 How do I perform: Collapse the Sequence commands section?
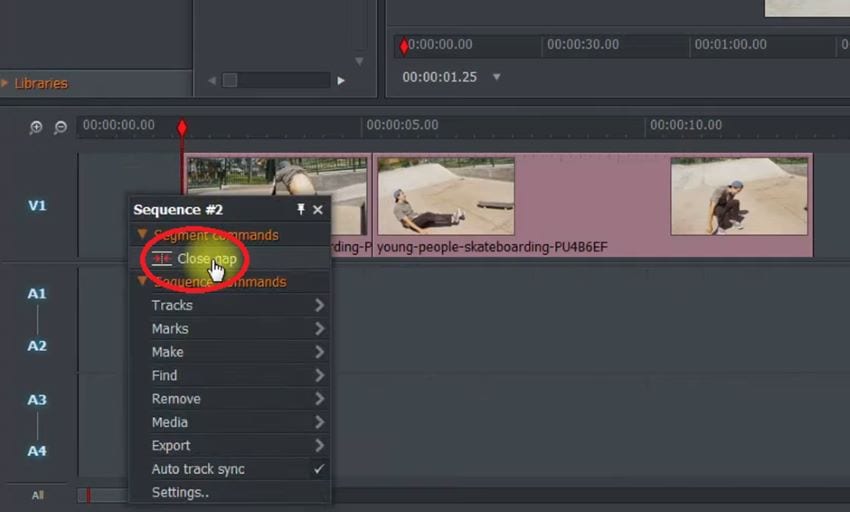(x=142, y=281)
